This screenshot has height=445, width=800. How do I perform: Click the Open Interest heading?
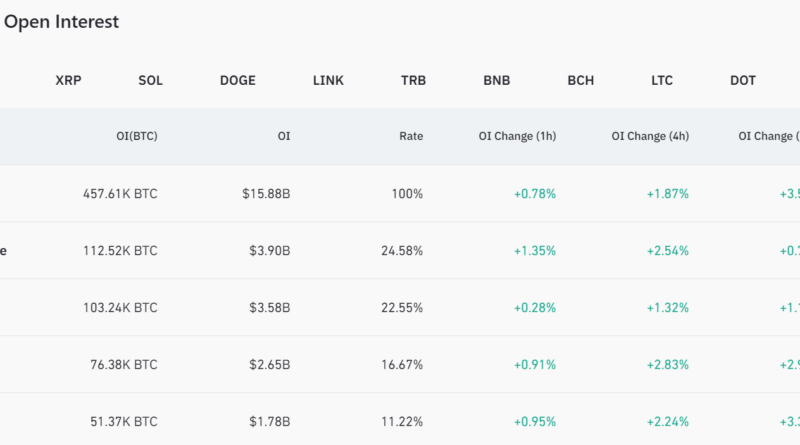[61, 22]
